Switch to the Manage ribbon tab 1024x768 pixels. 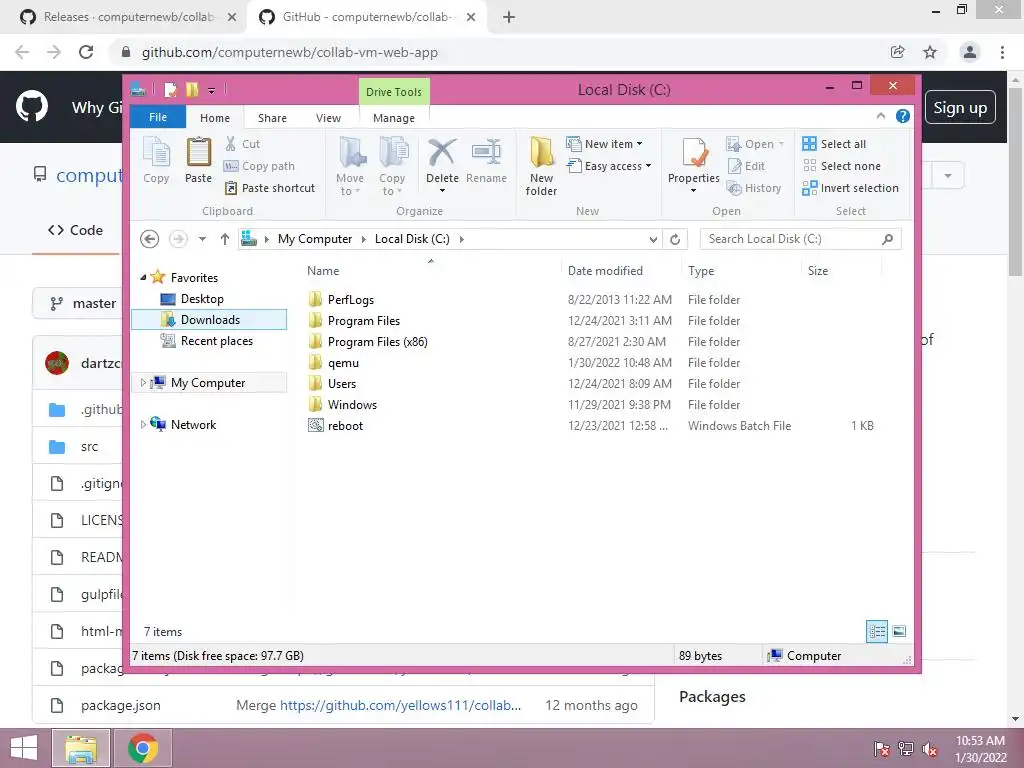click(394, 118)
